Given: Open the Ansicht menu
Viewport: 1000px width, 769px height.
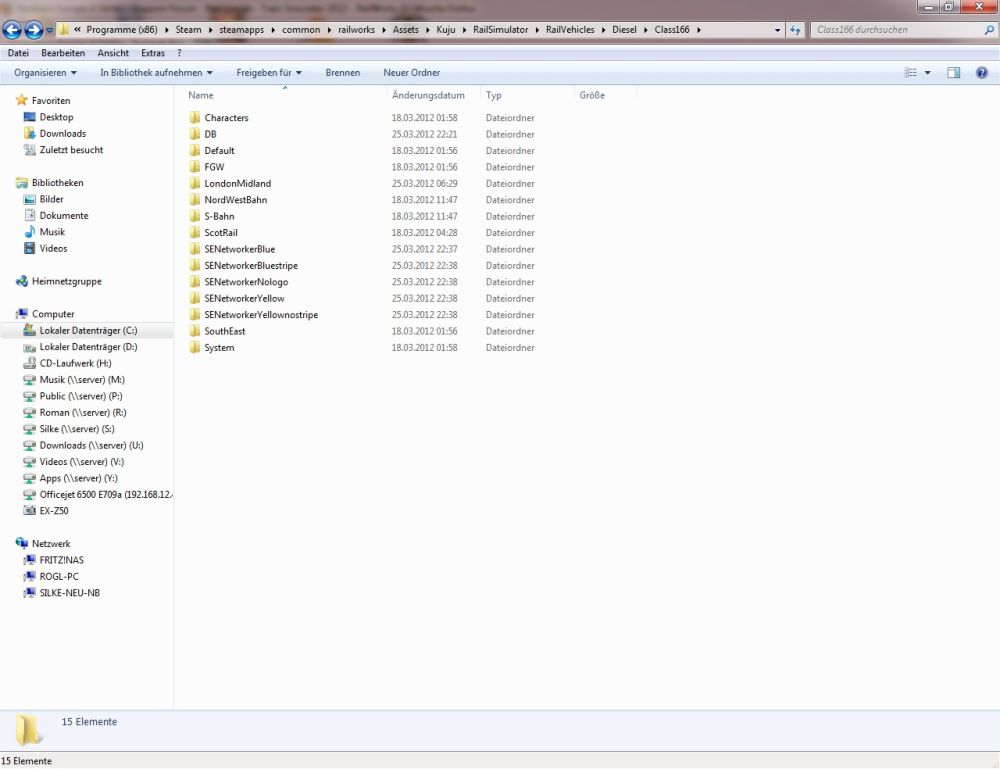Looking at the screenshot, I should click(x=113, y=53).
